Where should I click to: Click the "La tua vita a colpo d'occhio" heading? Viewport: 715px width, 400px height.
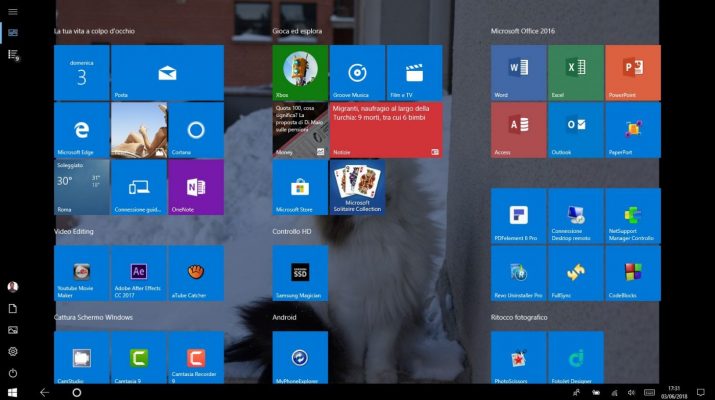94,31
